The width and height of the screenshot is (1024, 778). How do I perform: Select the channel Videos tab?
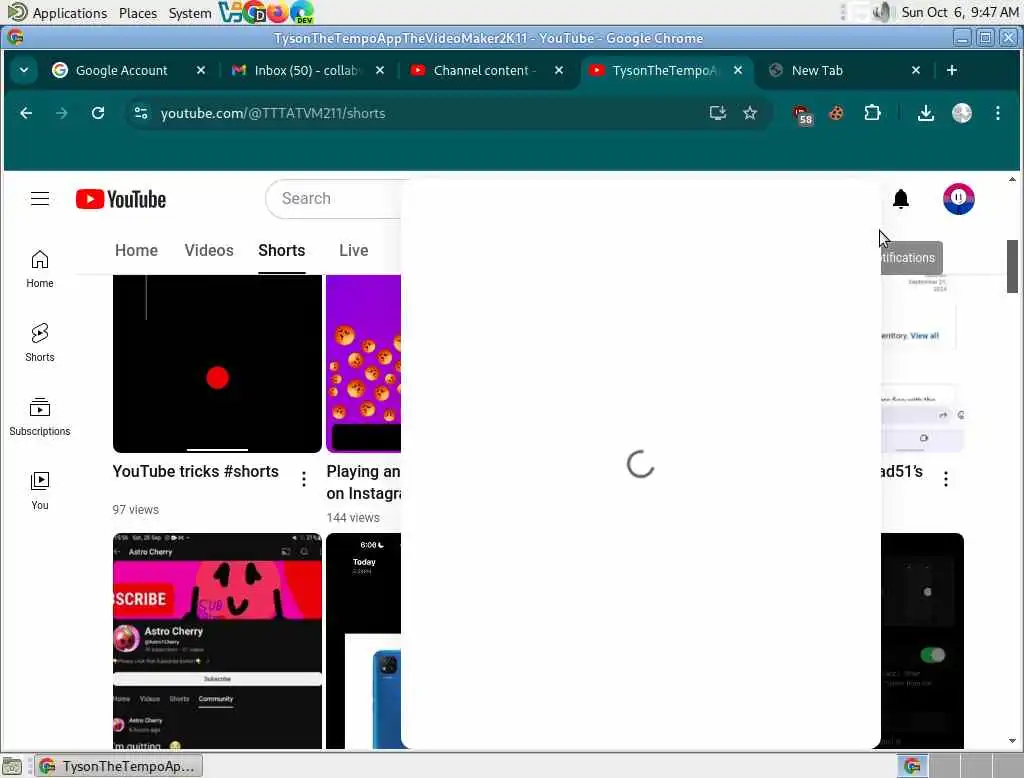click(x=209, y=250)
